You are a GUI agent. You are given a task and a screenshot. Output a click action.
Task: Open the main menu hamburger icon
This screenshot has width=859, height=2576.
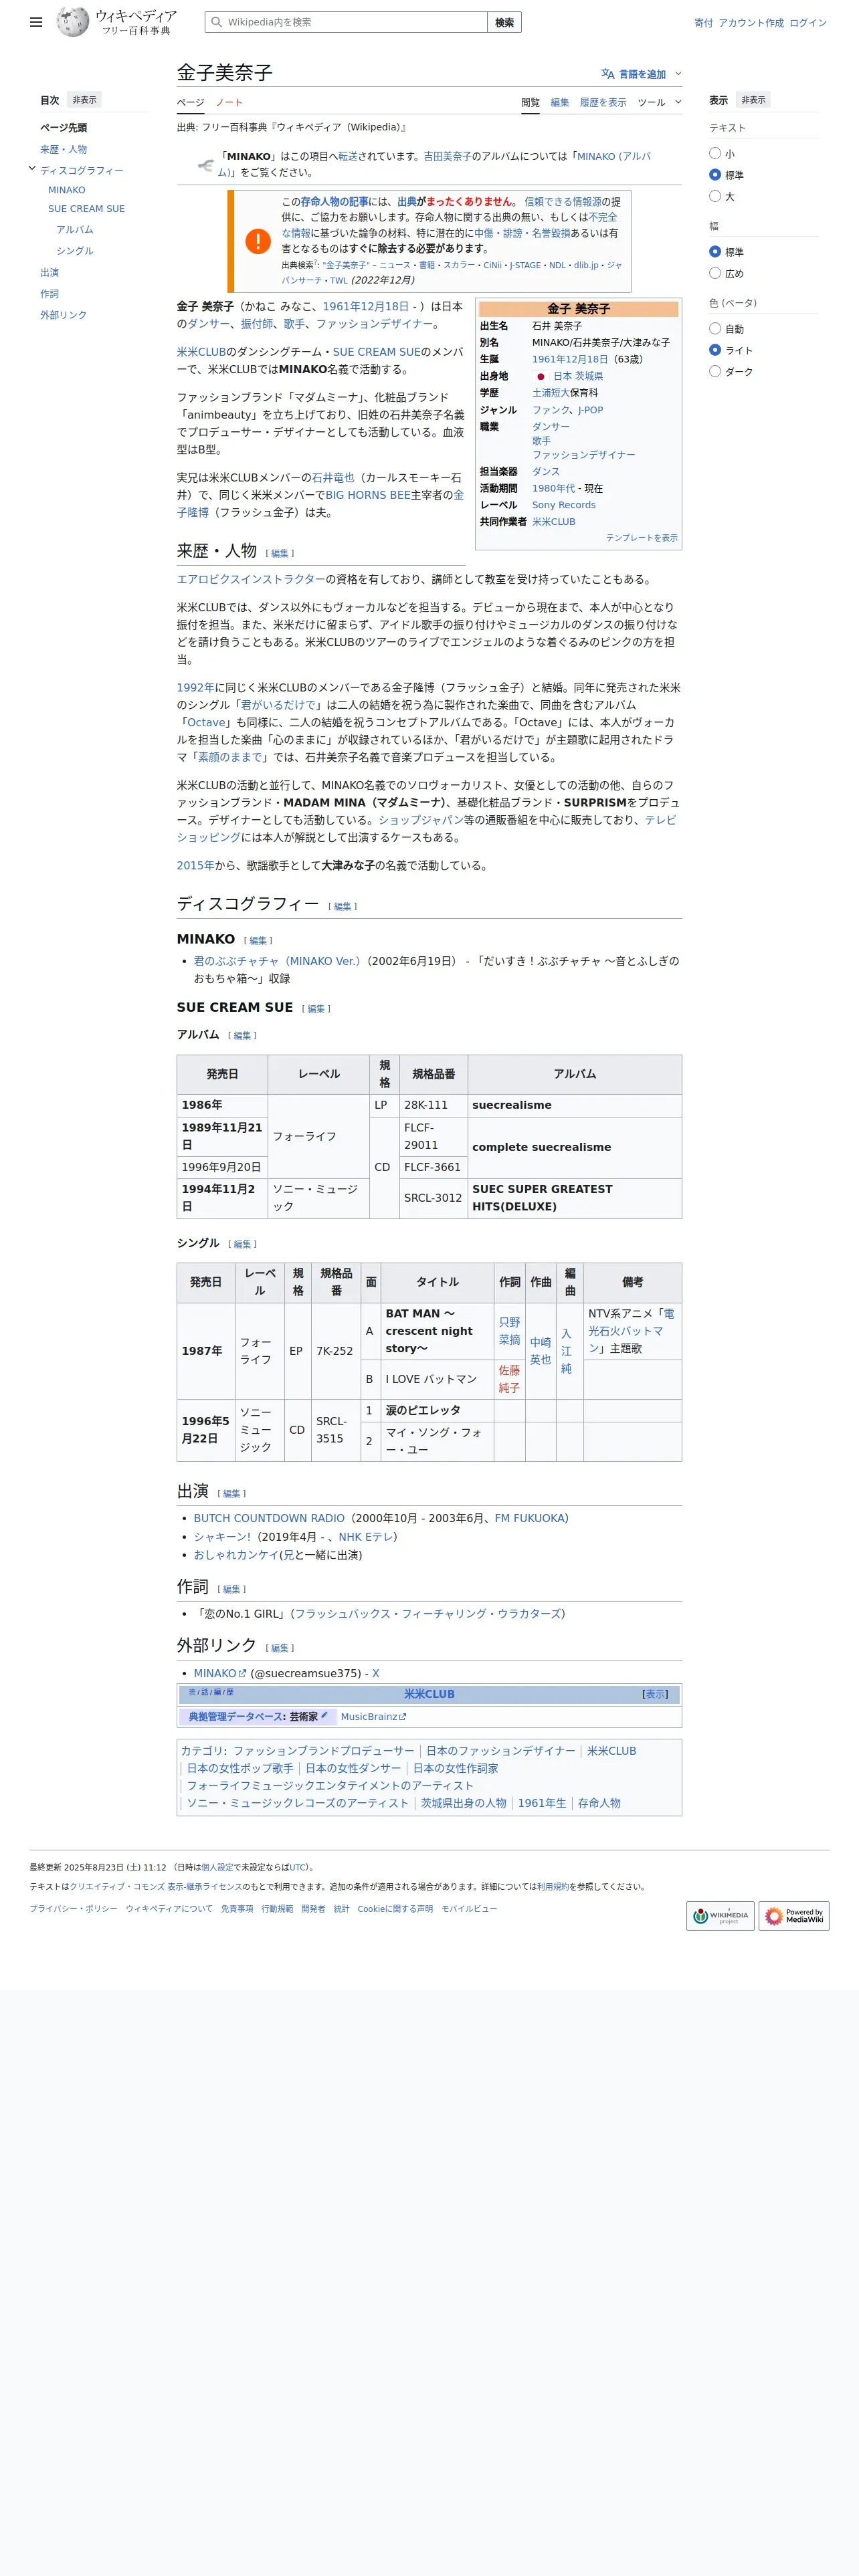point(36,22)
